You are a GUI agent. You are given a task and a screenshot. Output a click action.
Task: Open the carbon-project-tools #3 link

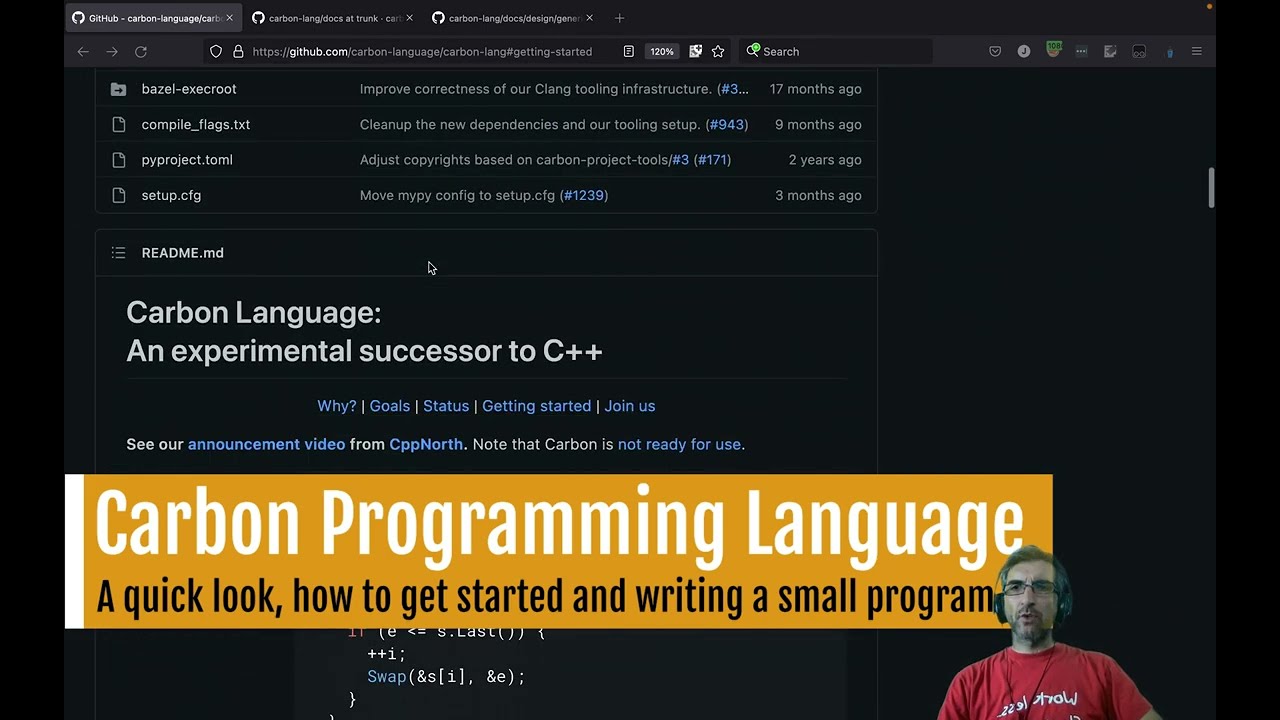(x=680, y=160)
